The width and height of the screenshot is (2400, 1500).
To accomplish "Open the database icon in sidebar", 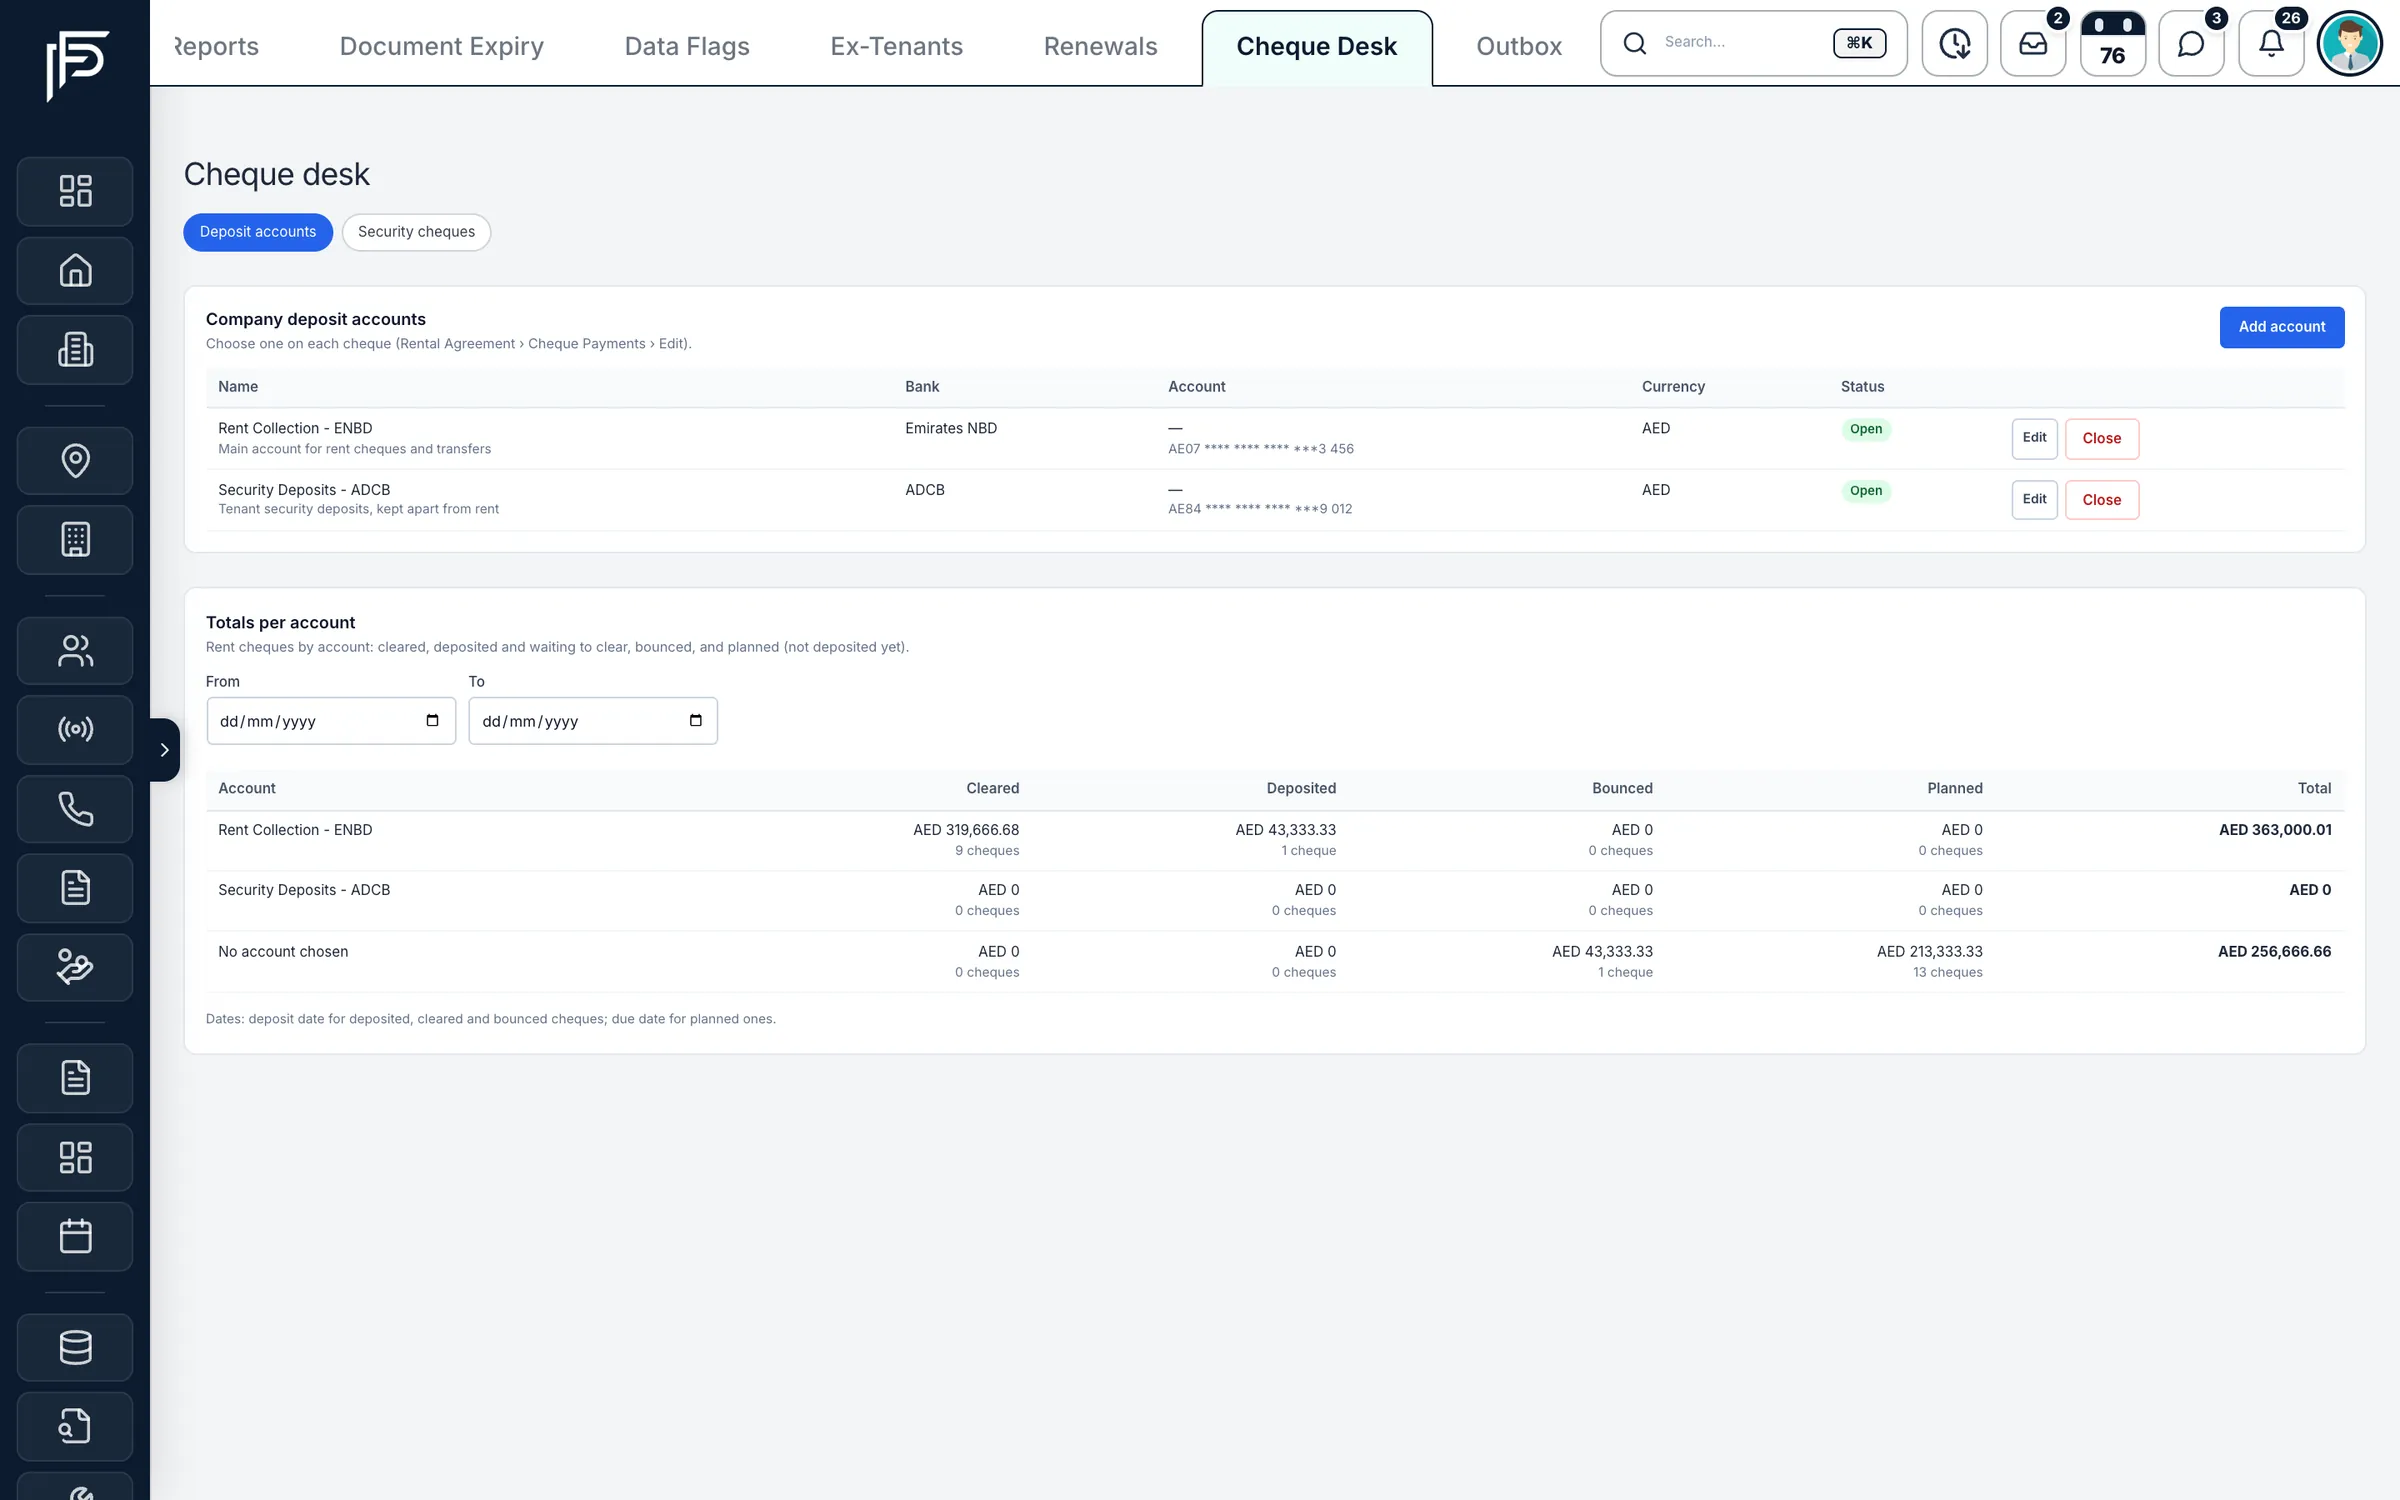I will 75,1347.
